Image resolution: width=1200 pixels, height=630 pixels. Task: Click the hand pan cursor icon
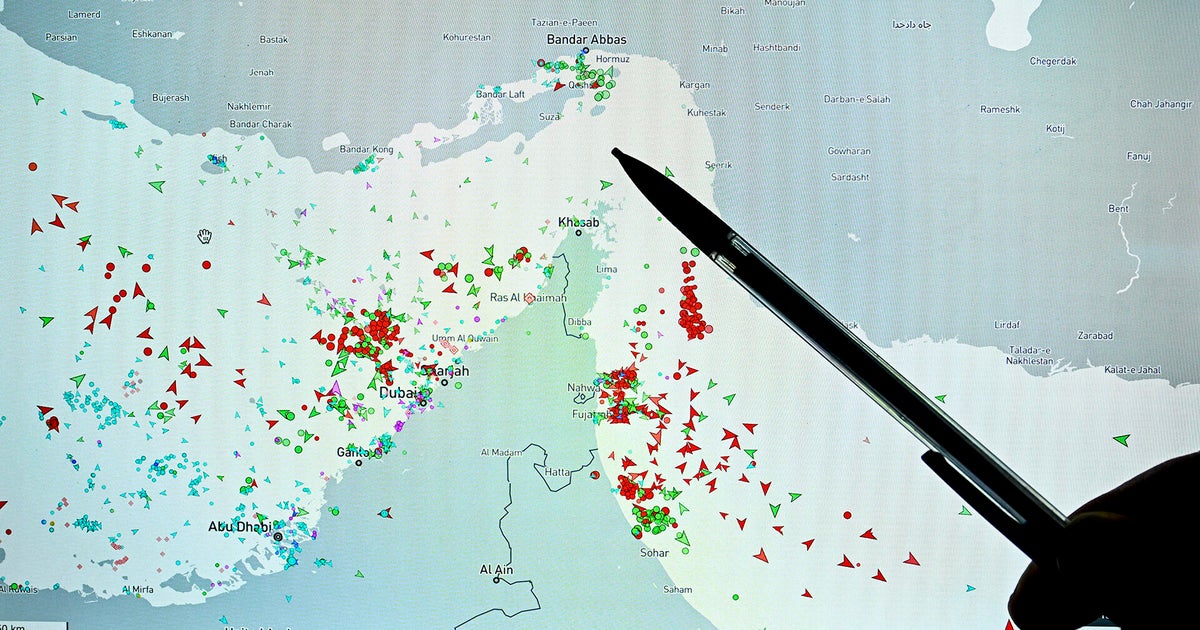click(x=204, y=236)
